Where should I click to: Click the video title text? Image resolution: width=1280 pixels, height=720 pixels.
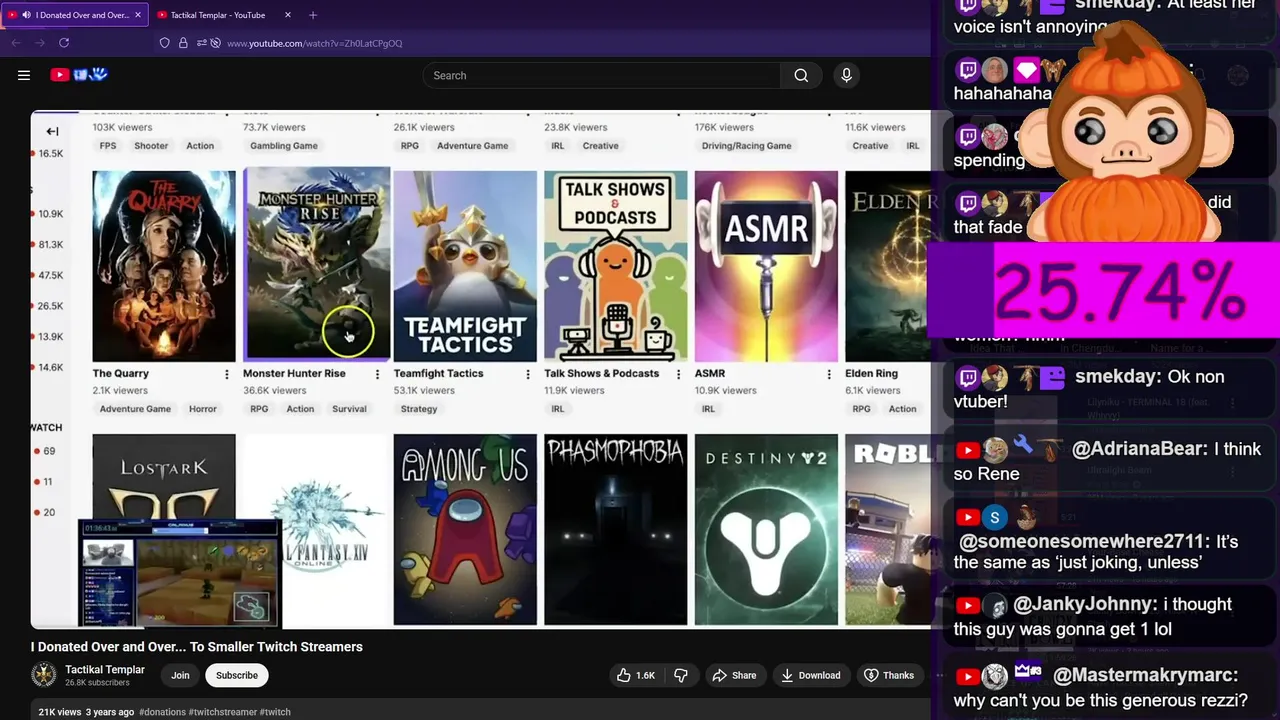(x=197, y=647)
